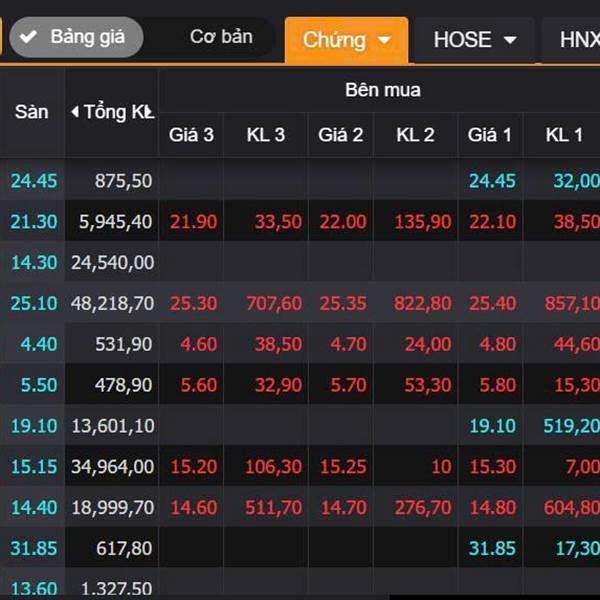Click the Chứng tab label
This screenshot has width=600, height=600.
click(334, 41)
